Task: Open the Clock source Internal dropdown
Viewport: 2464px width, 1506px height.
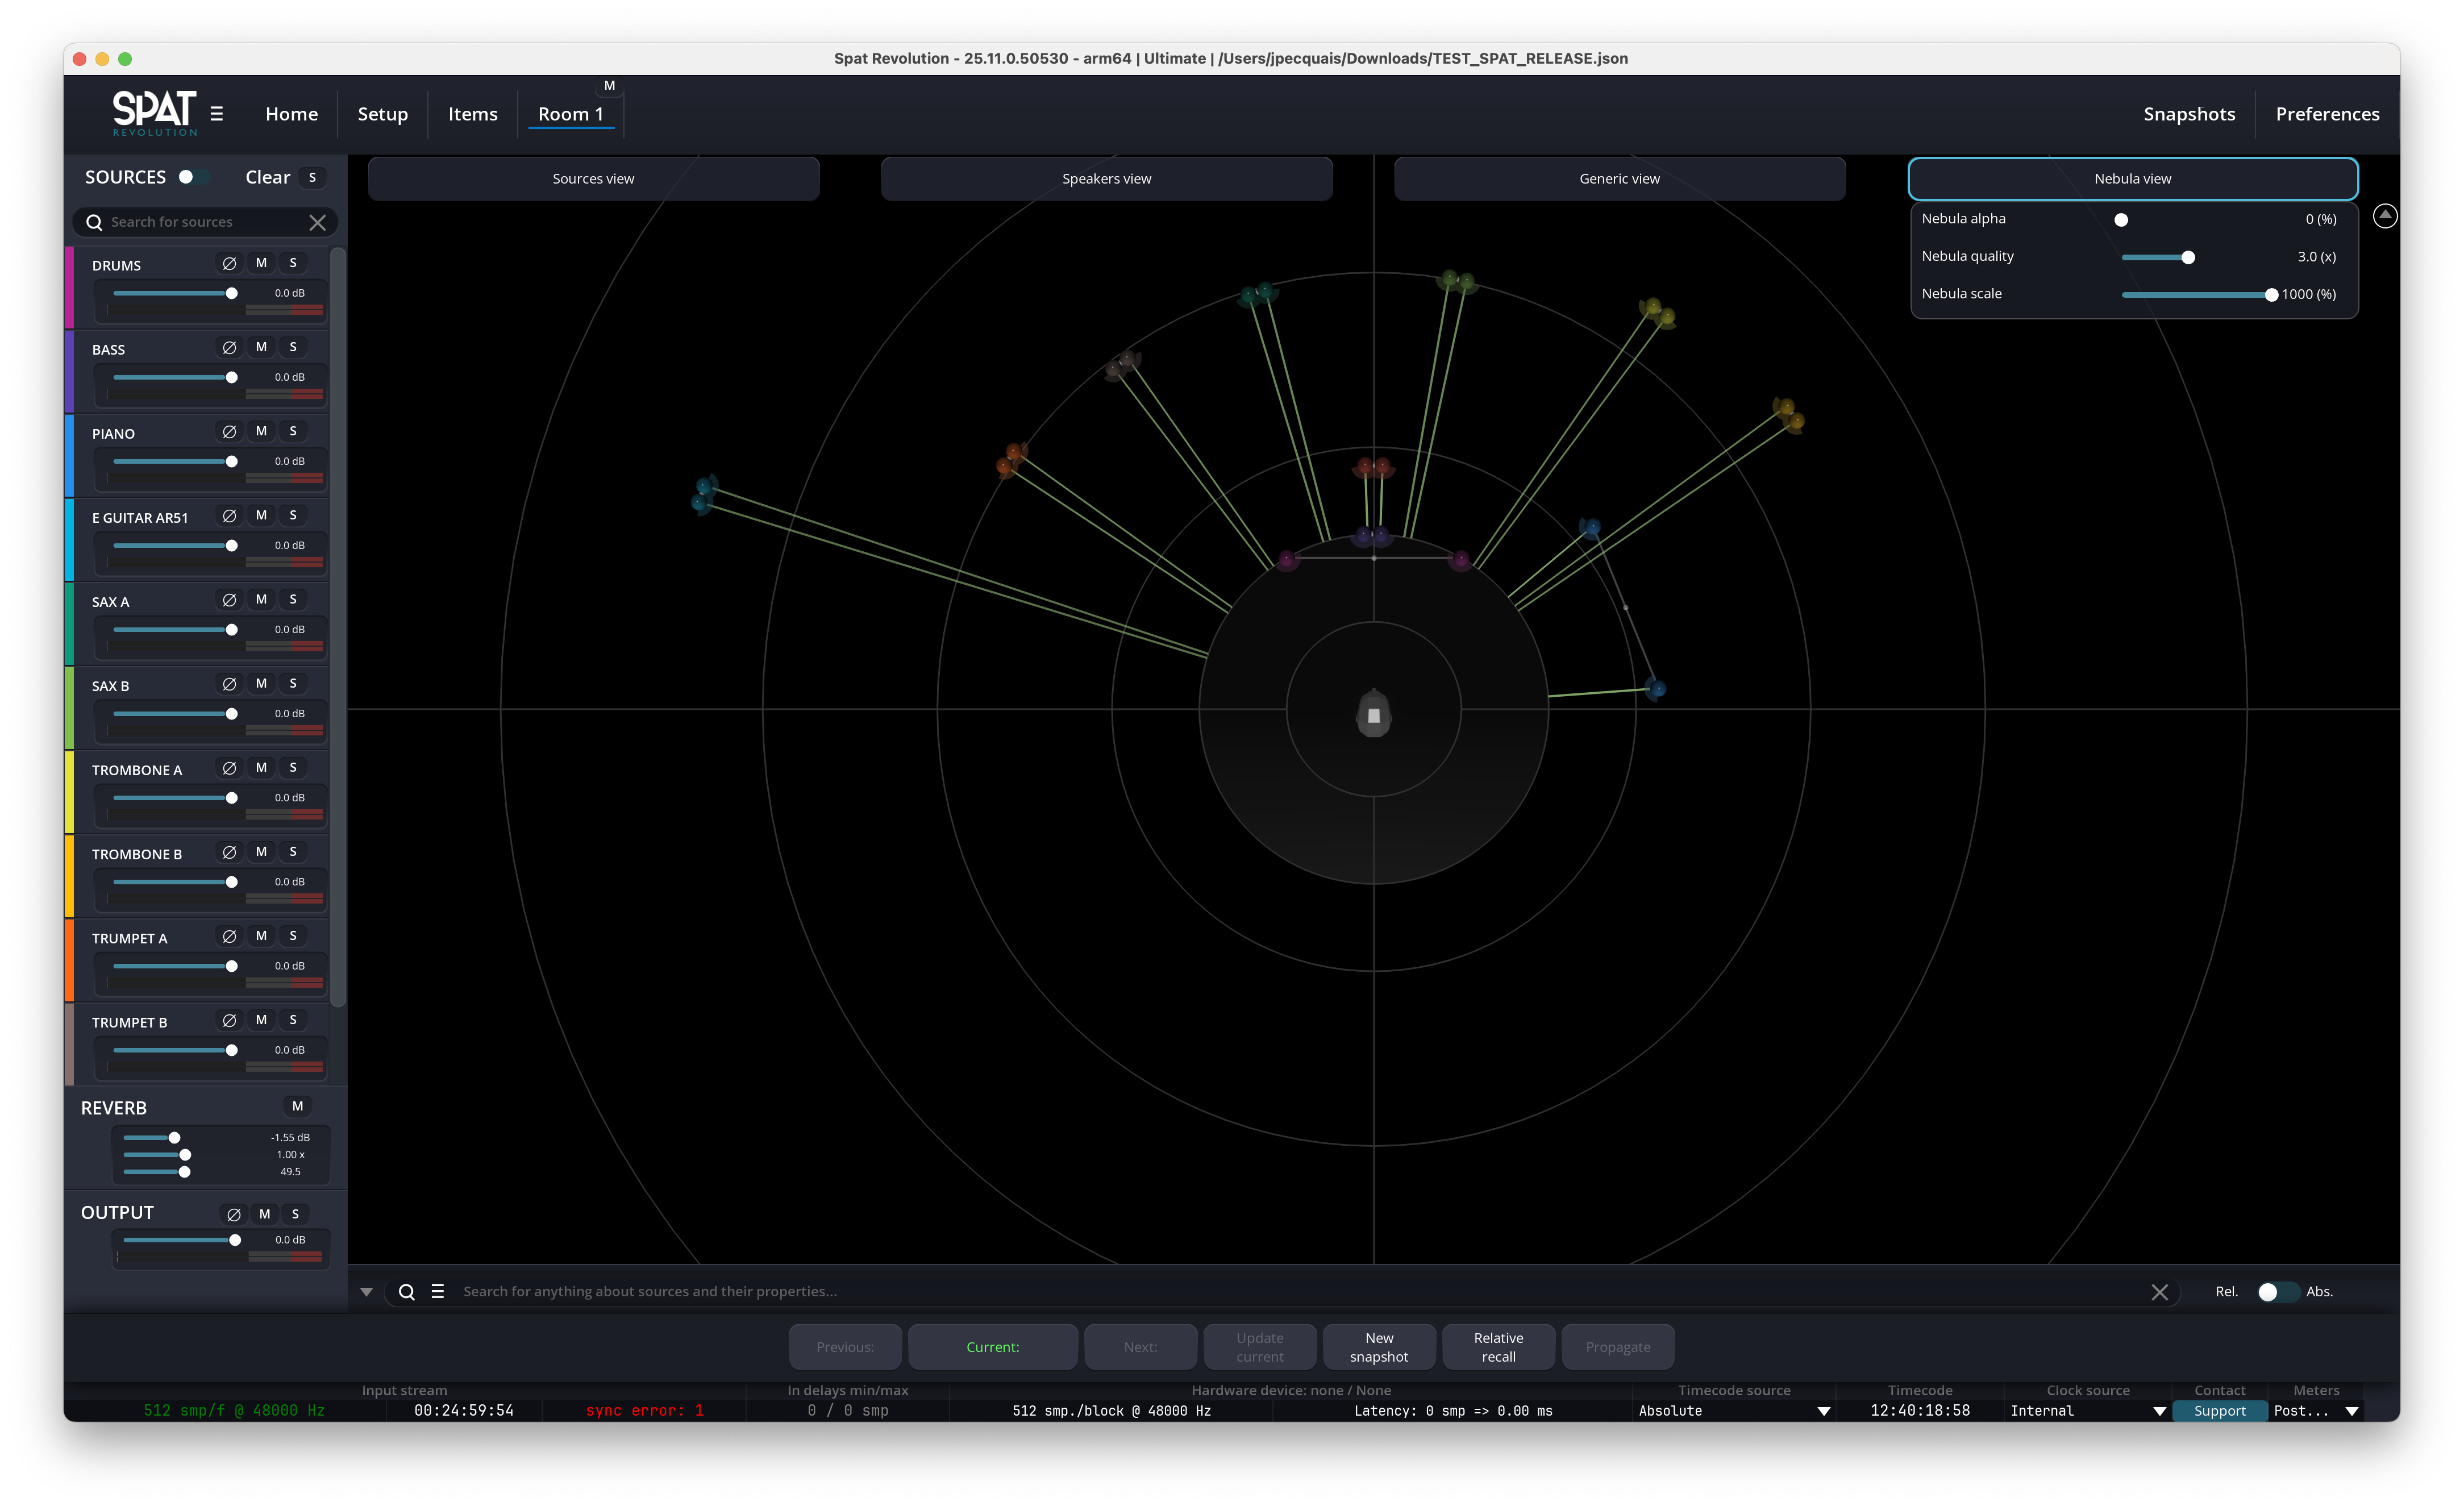Action: (2087, 1410)
